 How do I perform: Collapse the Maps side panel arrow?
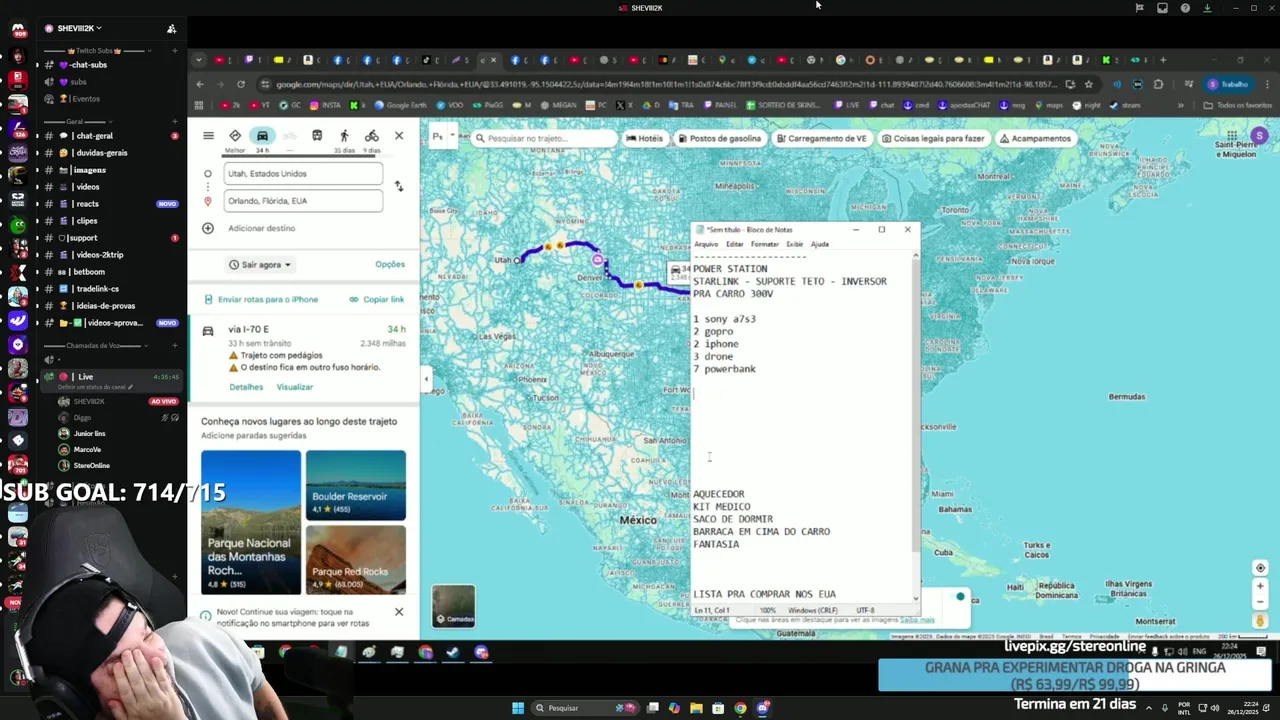426,379
